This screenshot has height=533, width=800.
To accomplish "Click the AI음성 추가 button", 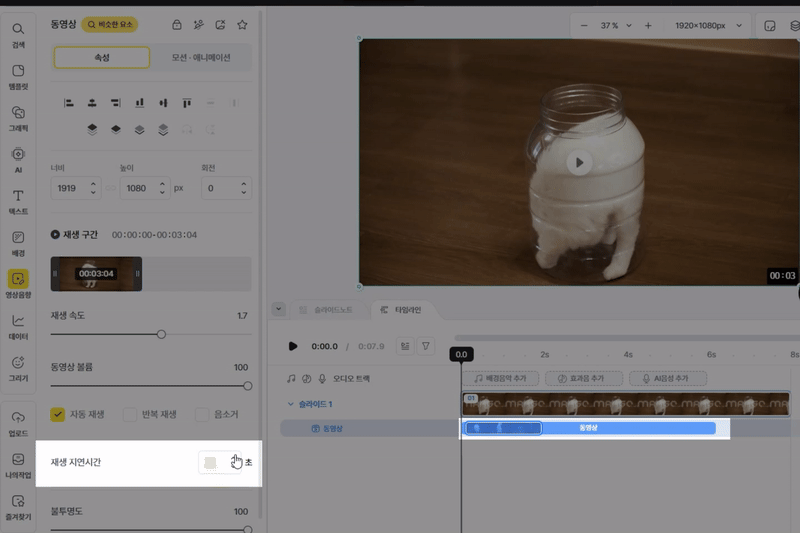I will tap(668, 379).
